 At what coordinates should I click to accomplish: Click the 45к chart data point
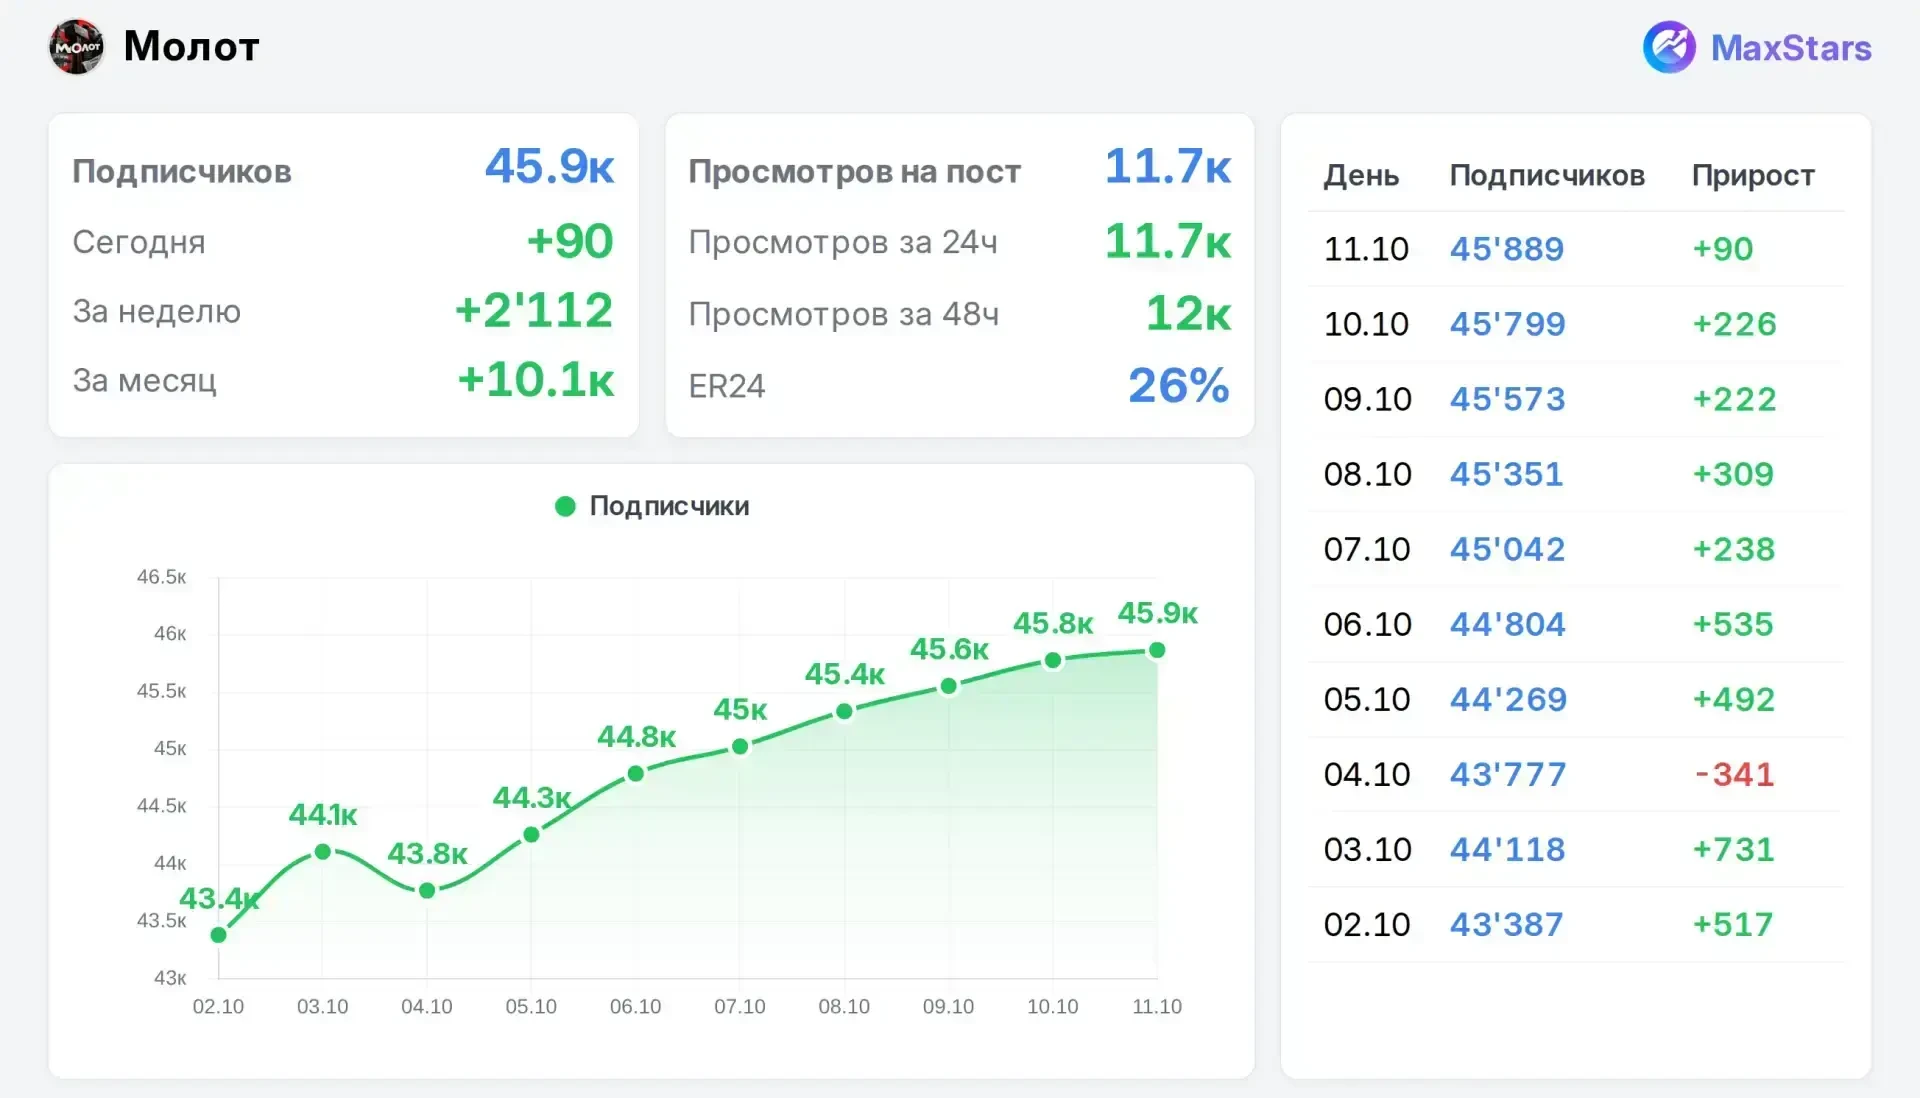pos(740,747)
